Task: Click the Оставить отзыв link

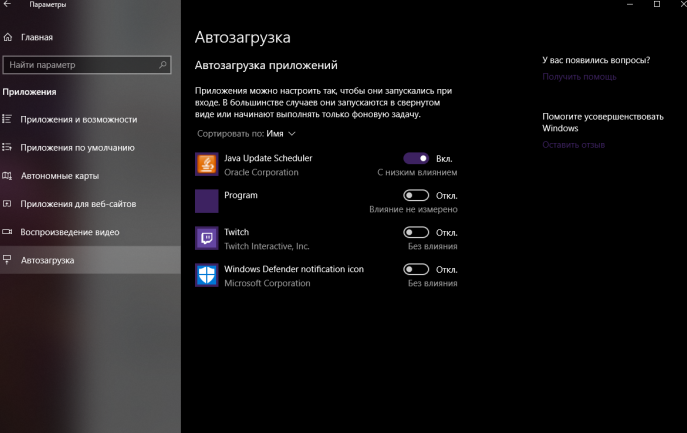Action: (x=574, y=145)
